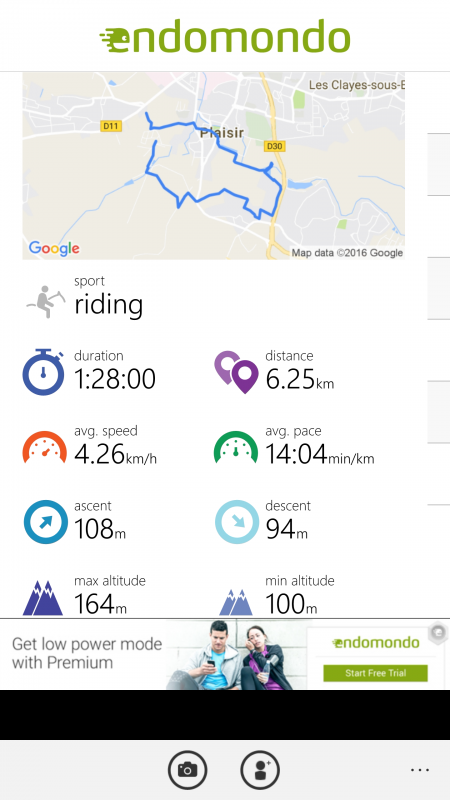
Task: Tap the 1:28:00 duration value
Action: tap(115, 379)
